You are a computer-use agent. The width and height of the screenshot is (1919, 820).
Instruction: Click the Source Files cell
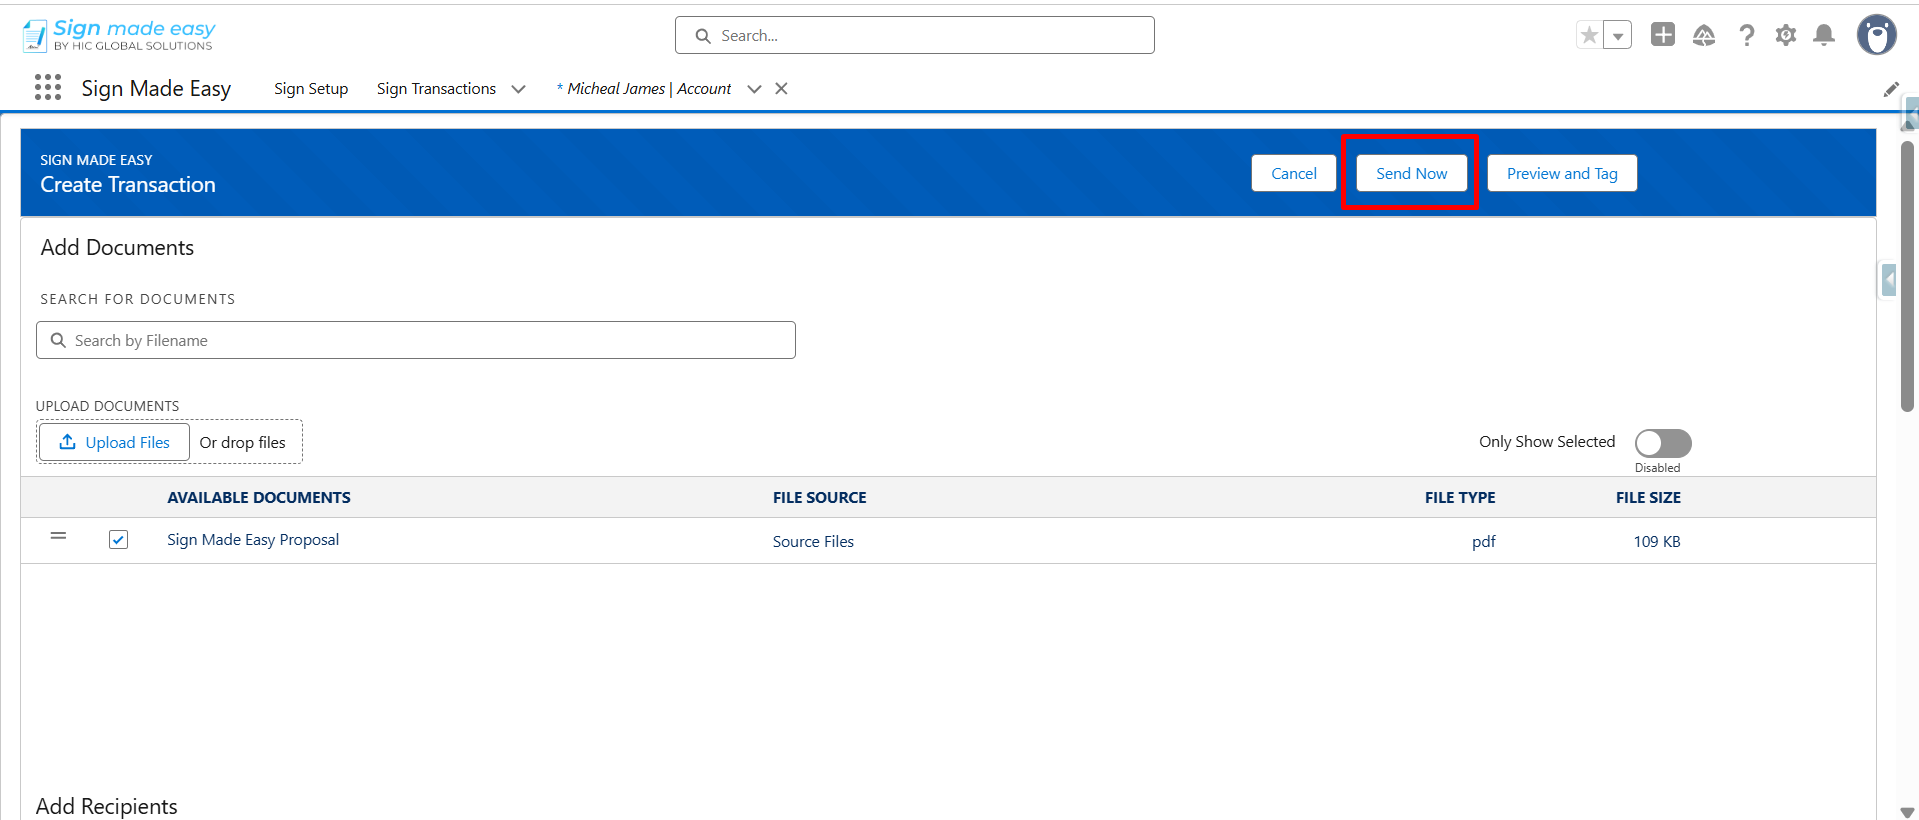[x=813, y=541]
